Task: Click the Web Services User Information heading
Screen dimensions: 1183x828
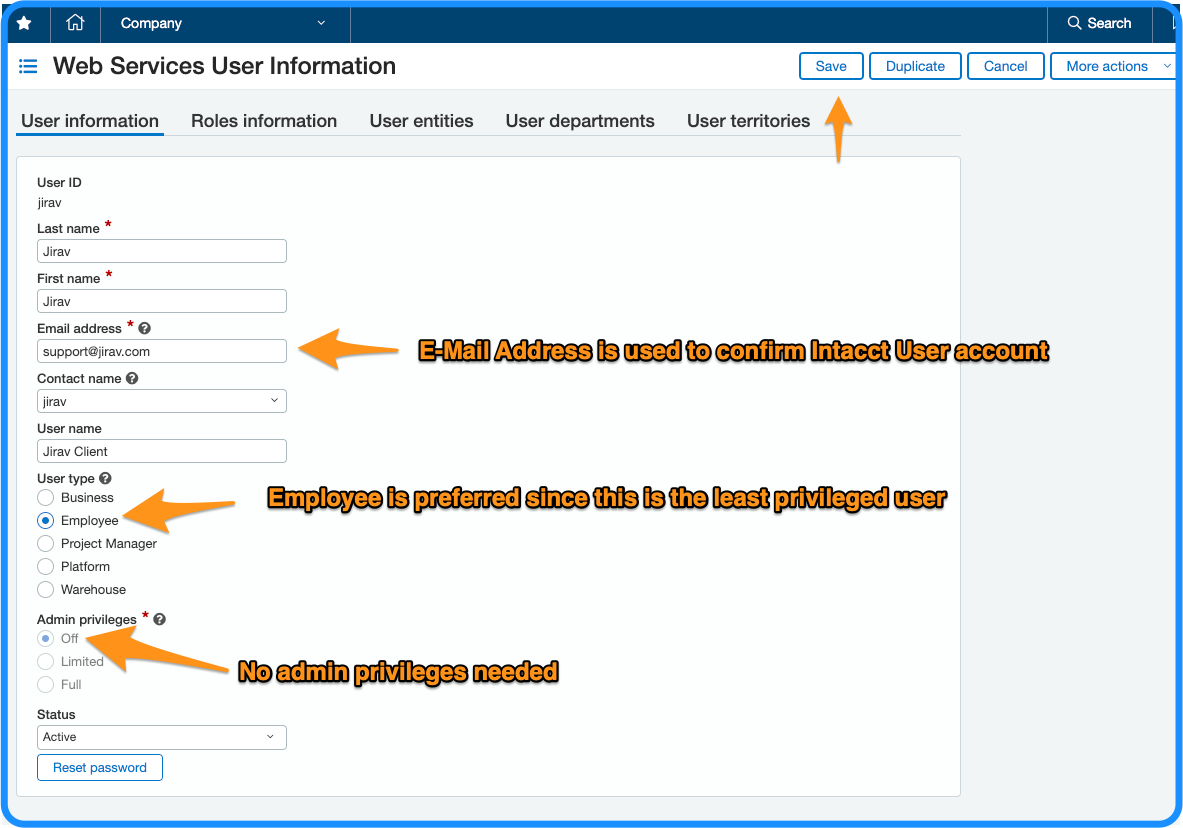Action: click(x=224, y=66)
